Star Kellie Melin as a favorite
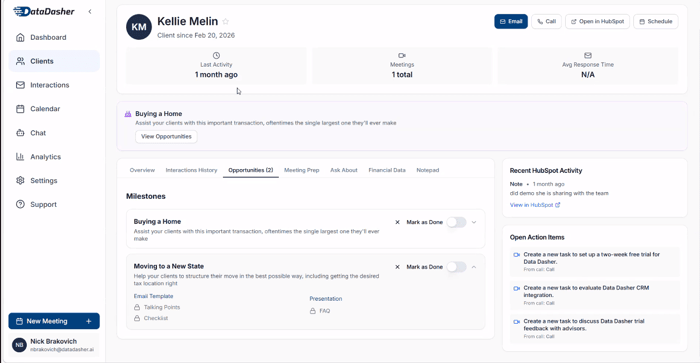The height and width of the screenshot is (363, 700). 225,21
